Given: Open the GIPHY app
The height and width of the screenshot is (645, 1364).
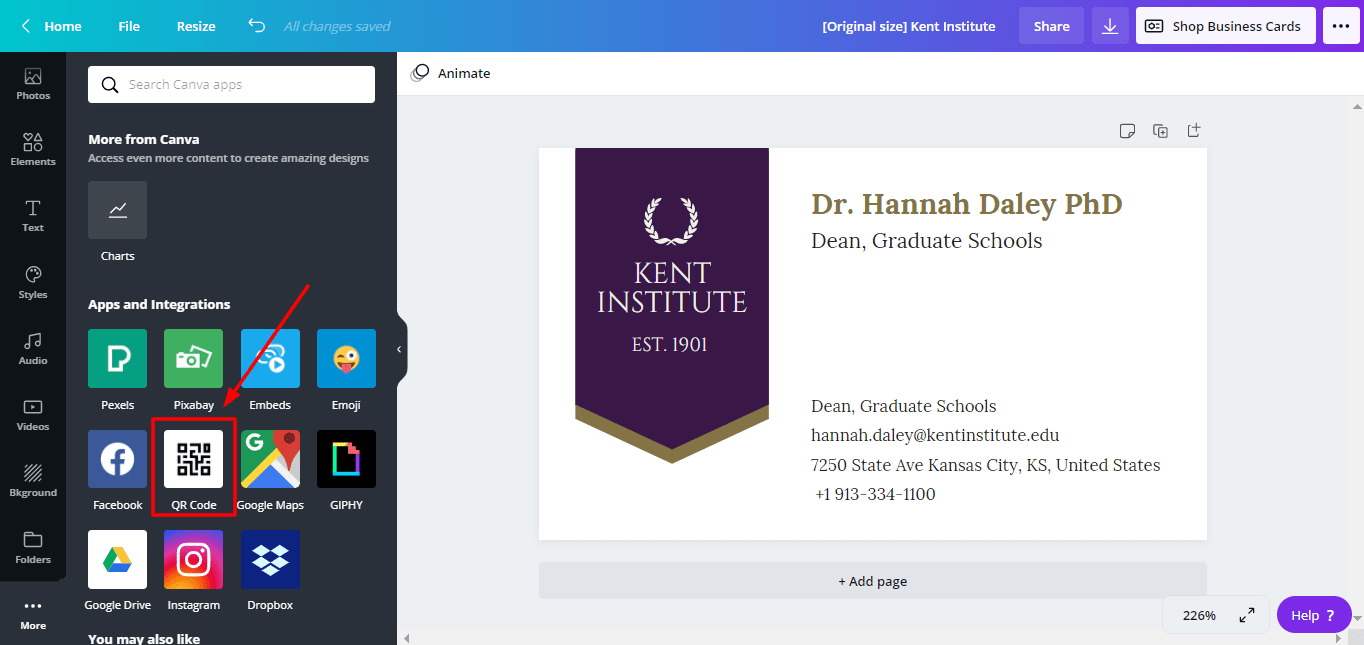Looking at the screenshot, I should [346, 460].
